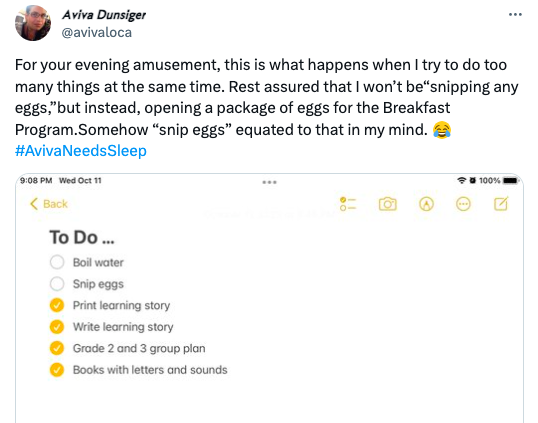Create a new note with compose icon

coord(501,204)
